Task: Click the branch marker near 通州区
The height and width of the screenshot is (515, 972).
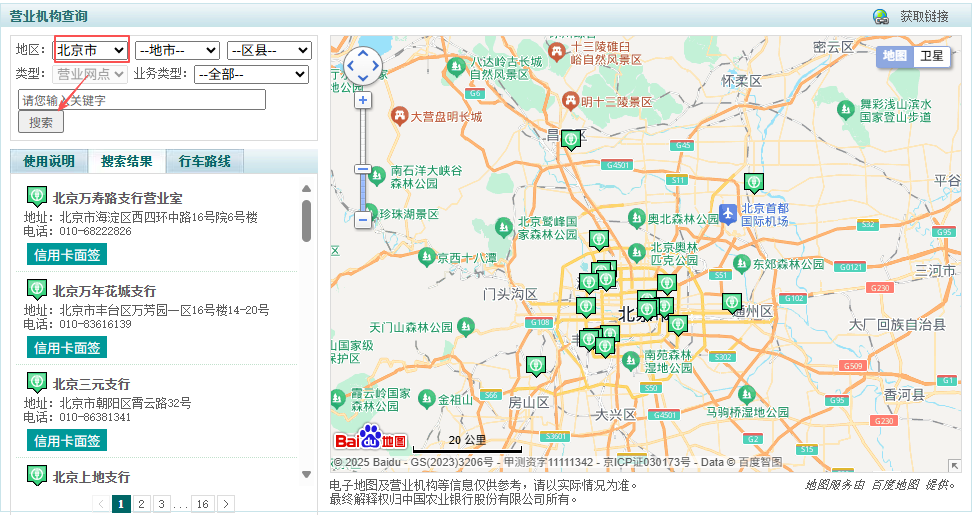Action: coord(732,303)
